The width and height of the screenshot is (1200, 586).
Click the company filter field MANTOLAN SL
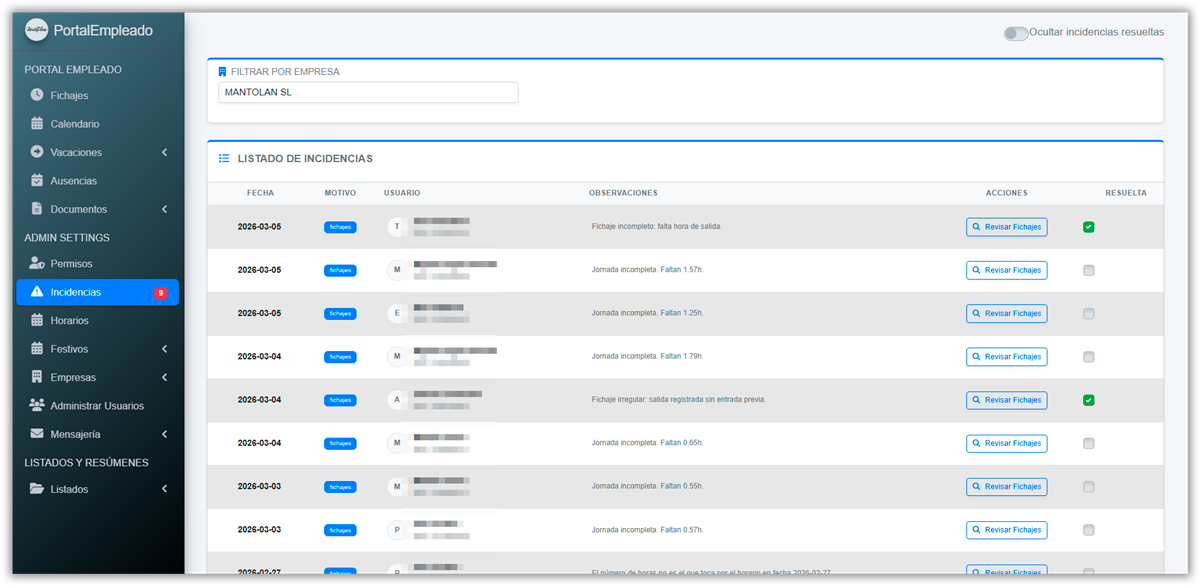coord(368,92)
